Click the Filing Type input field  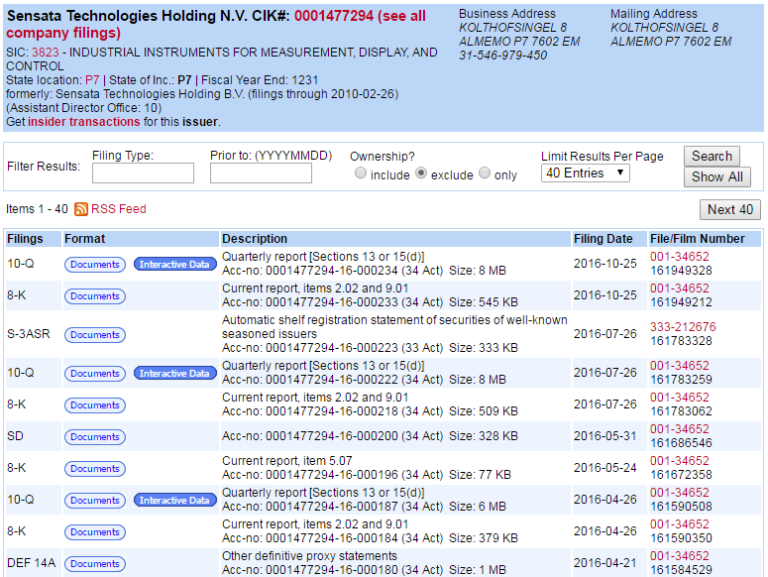click(x=143, y=173)
